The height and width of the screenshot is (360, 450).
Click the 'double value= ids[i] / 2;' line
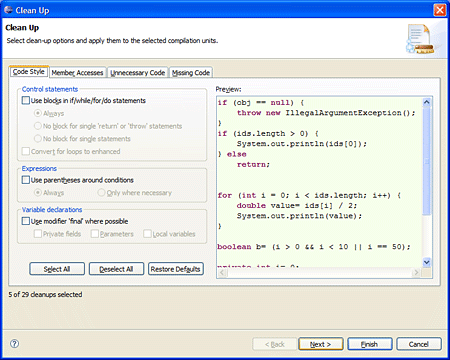click(x=297, y=206)
